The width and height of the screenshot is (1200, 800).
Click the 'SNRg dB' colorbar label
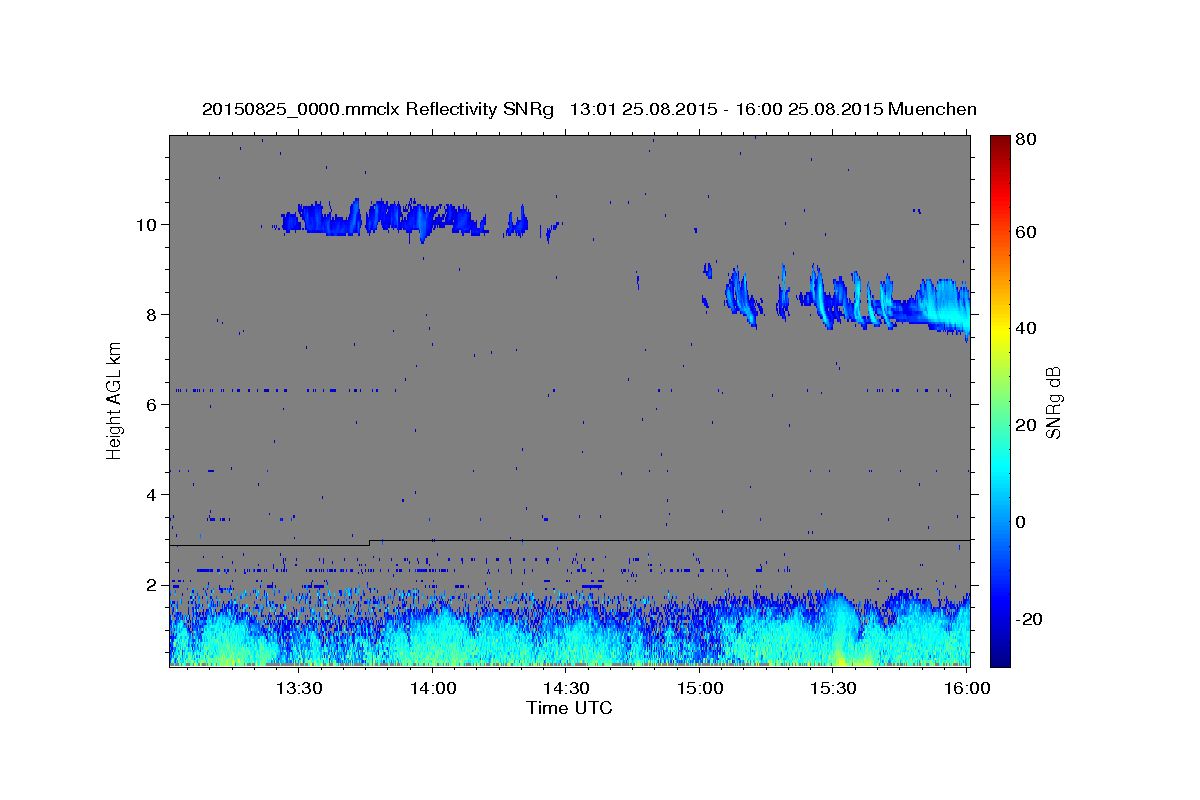pos(1053,402)
